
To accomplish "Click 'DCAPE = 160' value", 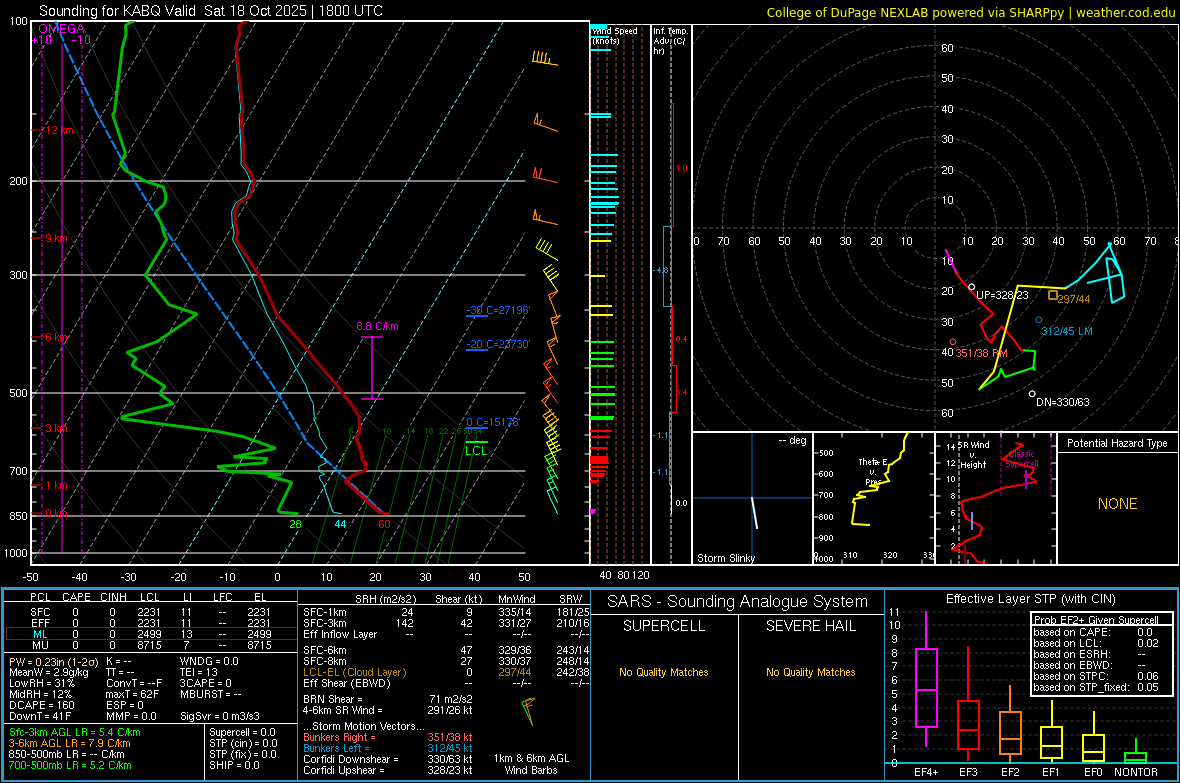I will click(41, 705).
